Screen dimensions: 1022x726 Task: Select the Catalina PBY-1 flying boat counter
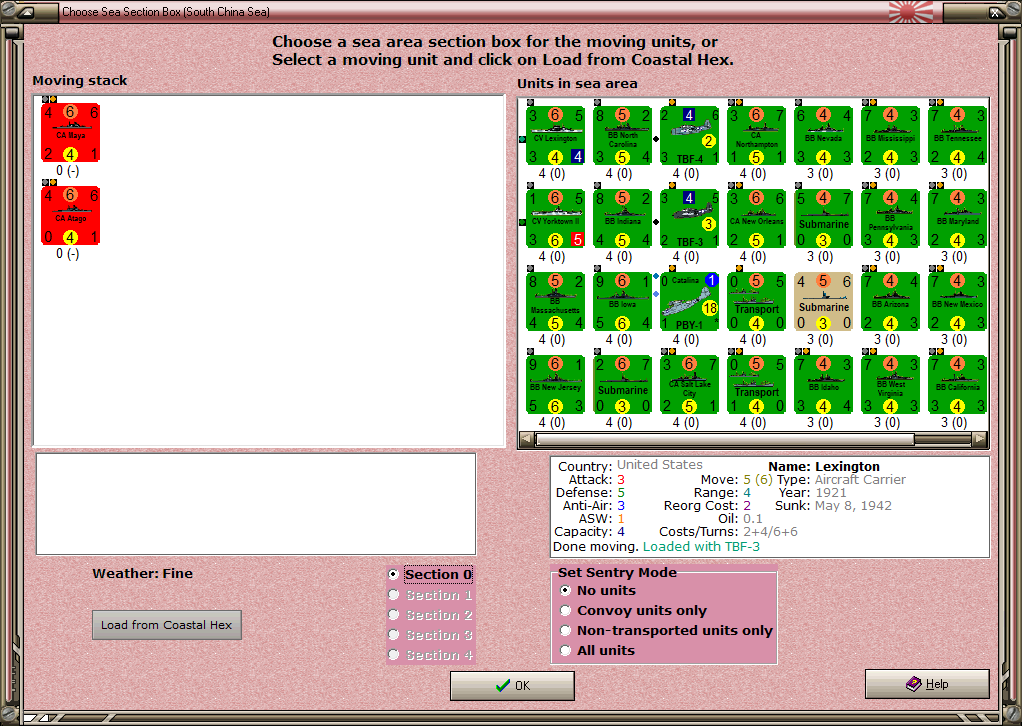pos(690,302)
